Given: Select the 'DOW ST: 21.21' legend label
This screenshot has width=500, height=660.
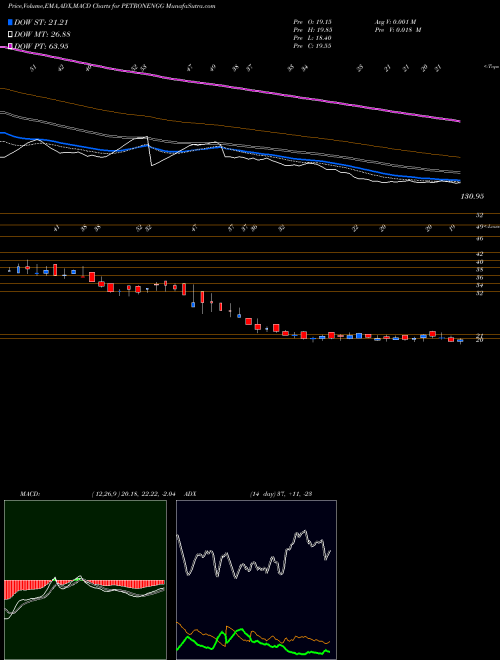Looking at the screenshot, I should point(41,22).
